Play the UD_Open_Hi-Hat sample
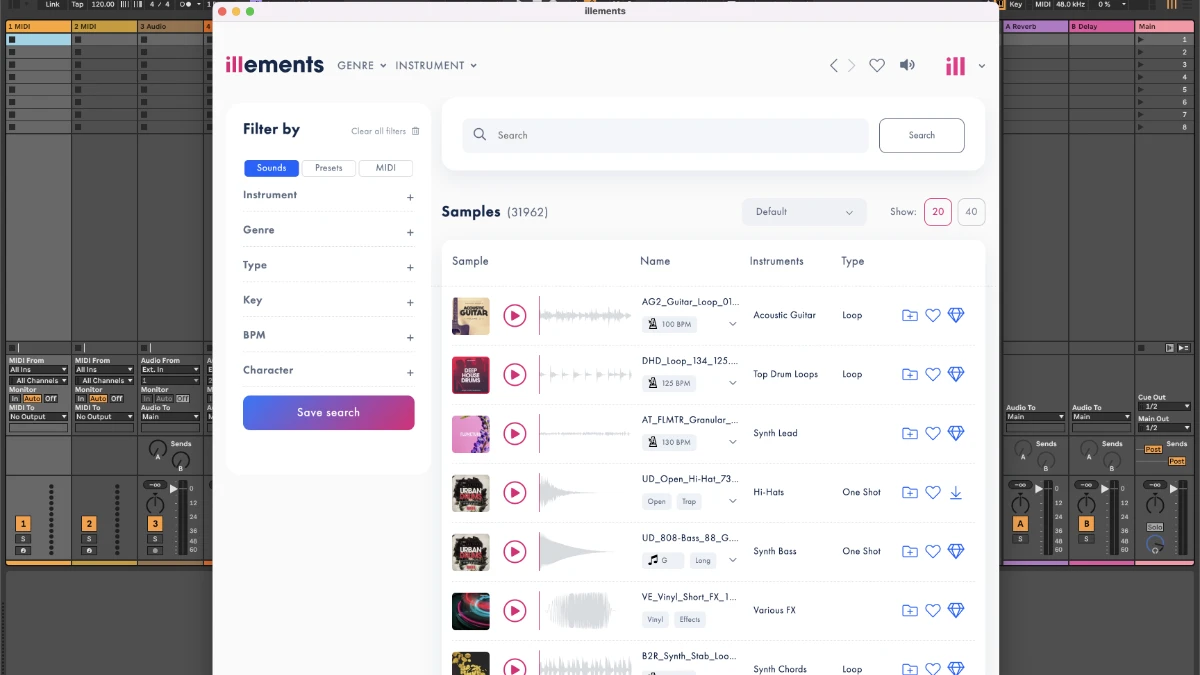Image resolution: width=1200 pixels, height=675 pixels. (514, 492)
